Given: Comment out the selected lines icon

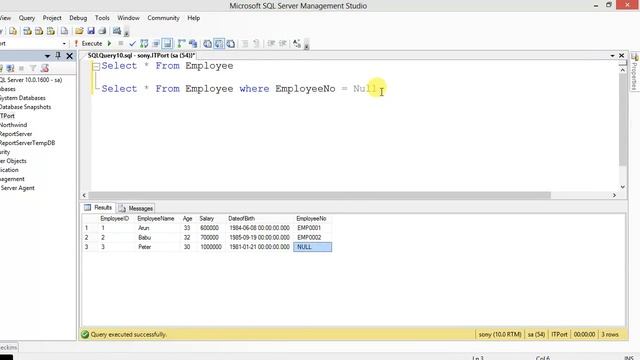Looking at the screenshot, I should (245, 43).
